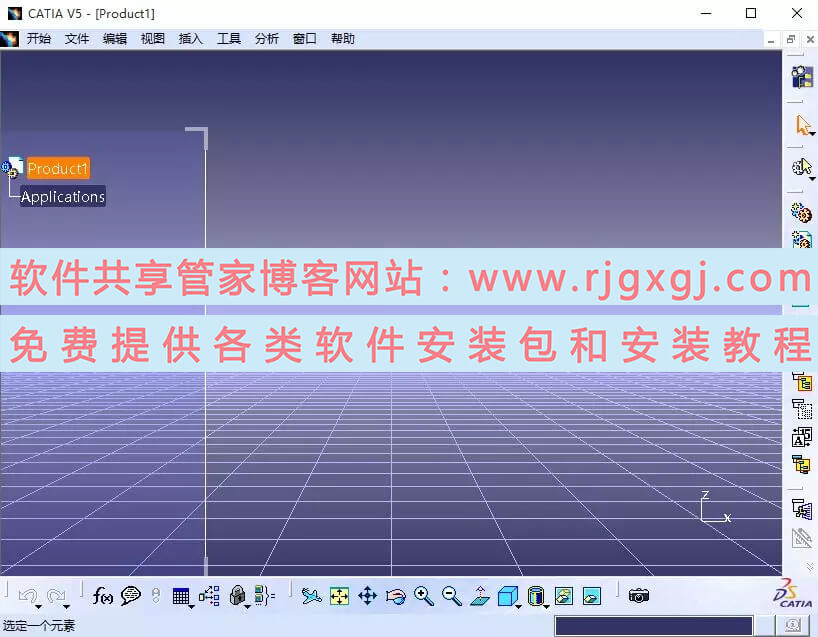Click the lower yellow stacked-boxes icon
This screenshot has width=818, height=637.
click(802, 464)
